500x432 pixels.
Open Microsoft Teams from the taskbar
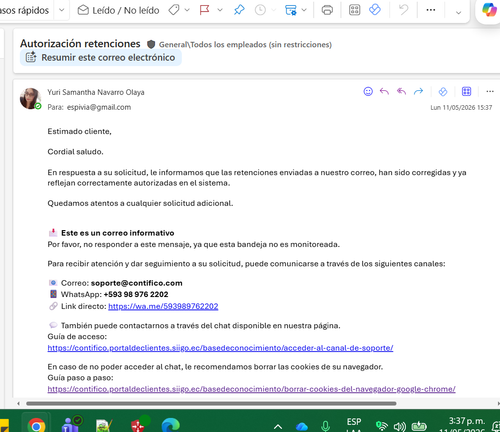click(x=71, y=424)
